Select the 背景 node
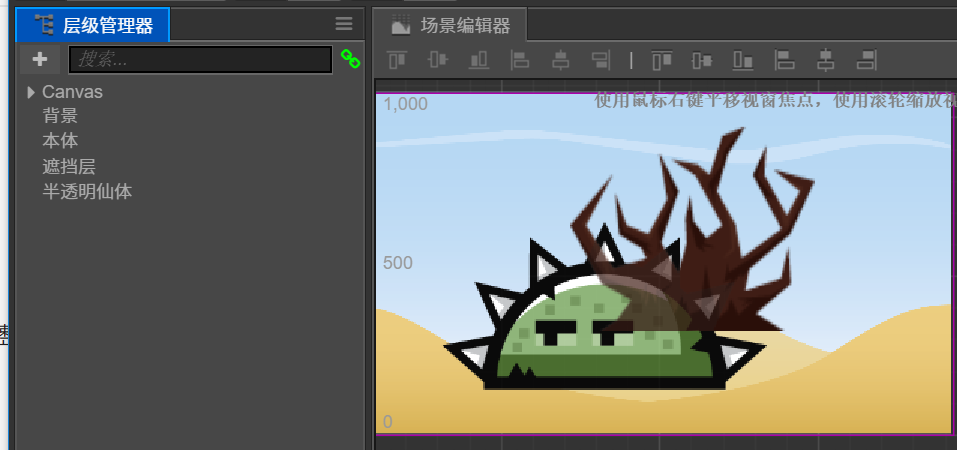957x450 pixels. click(x=60, y=115)
